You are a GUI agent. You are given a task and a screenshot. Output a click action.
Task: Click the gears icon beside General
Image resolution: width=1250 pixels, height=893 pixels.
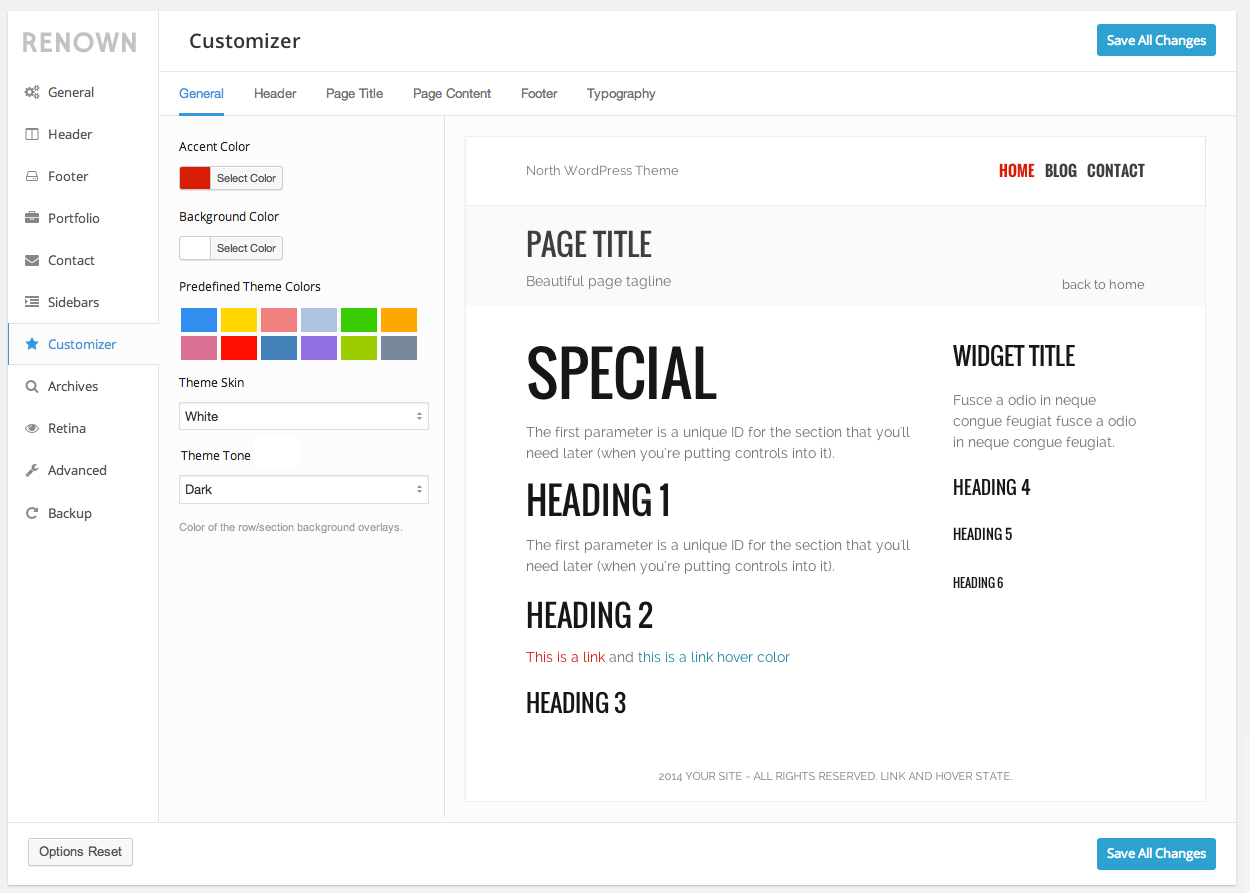(x=31, y=92)
